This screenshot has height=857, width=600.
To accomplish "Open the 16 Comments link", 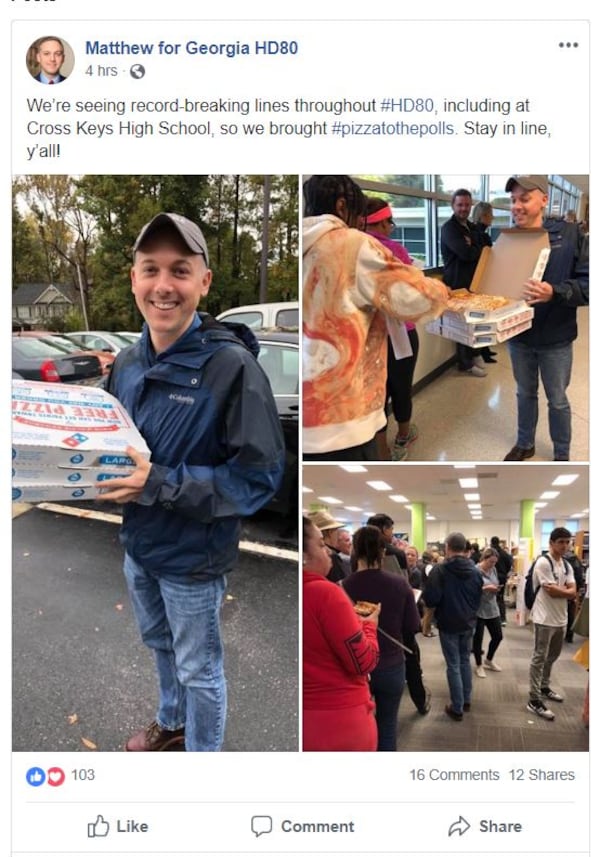I will [x=454, y=775].
